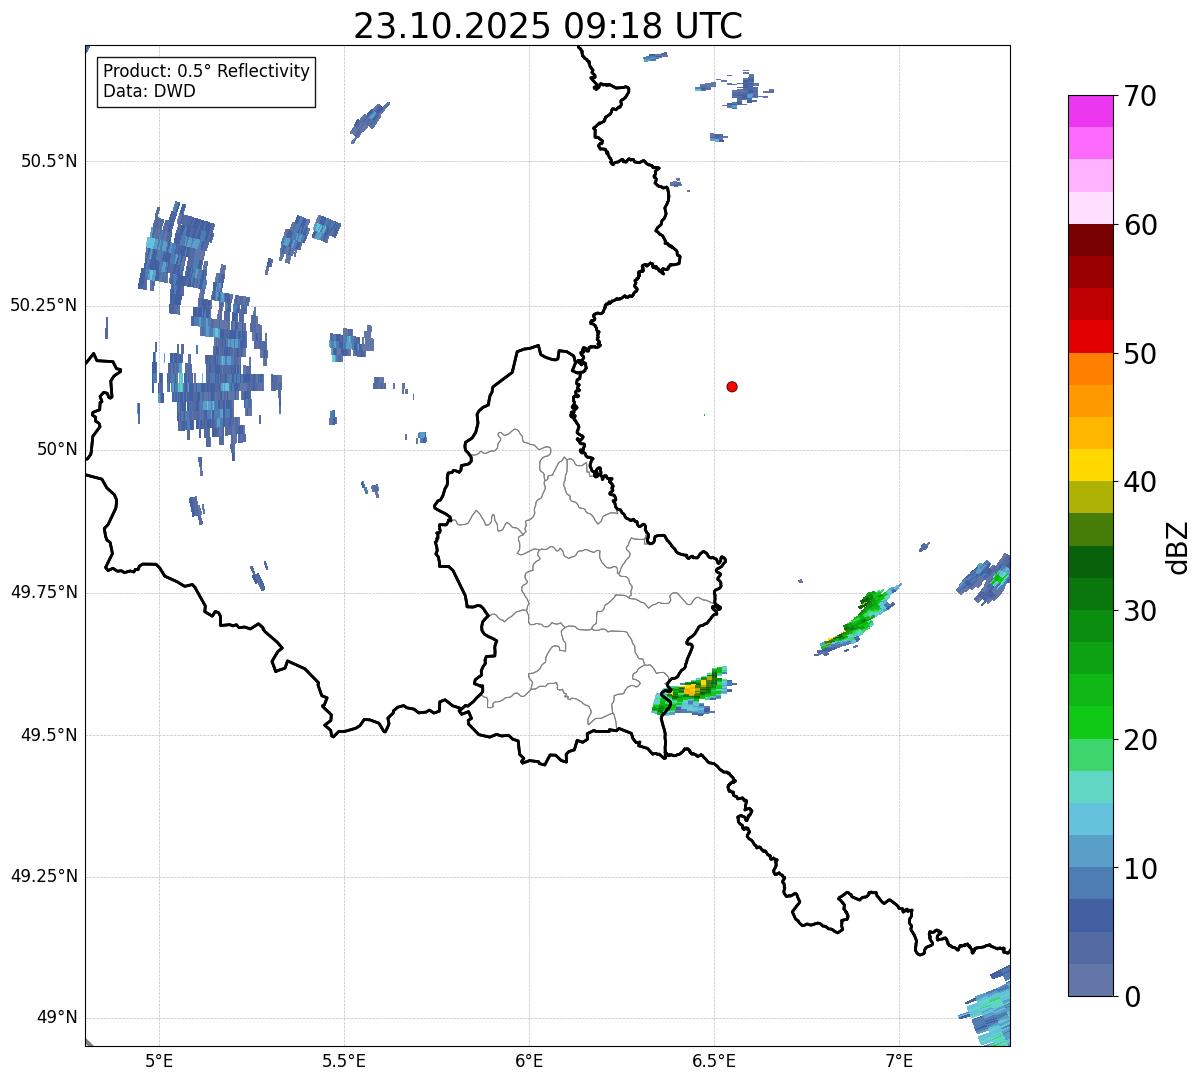Click the red station marker dot
The width and height of the screenshot is (1202, 1081).
tap(732, 386)
